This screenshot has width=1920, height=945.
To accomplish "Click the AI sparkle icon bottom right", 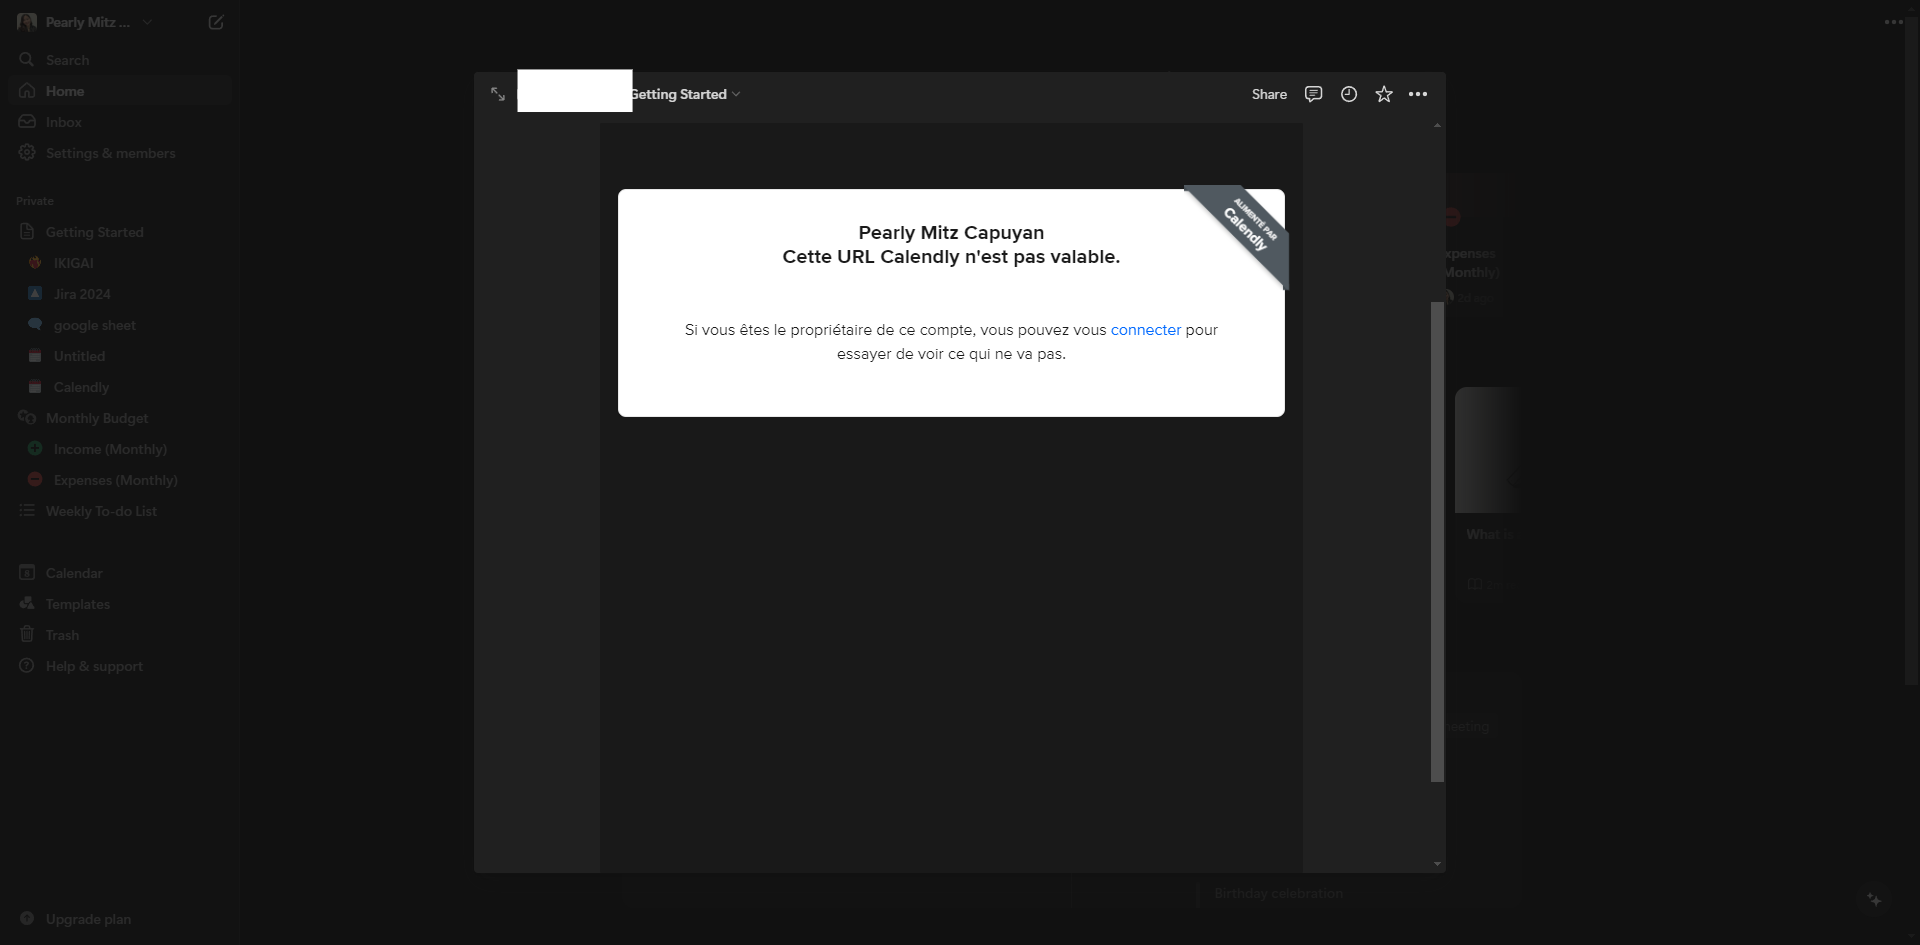I will click(x=1874, y=900).
